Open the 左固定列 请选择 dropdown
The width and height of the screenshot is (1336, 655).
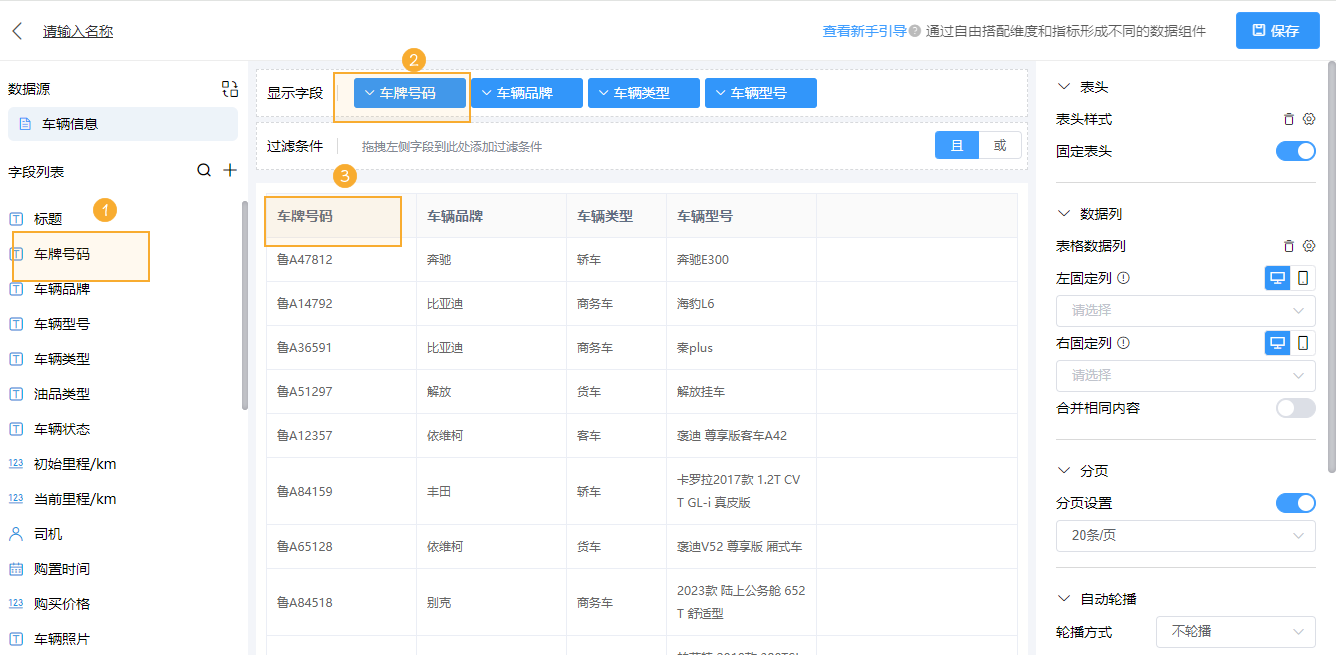click(x=1185, y=311)
